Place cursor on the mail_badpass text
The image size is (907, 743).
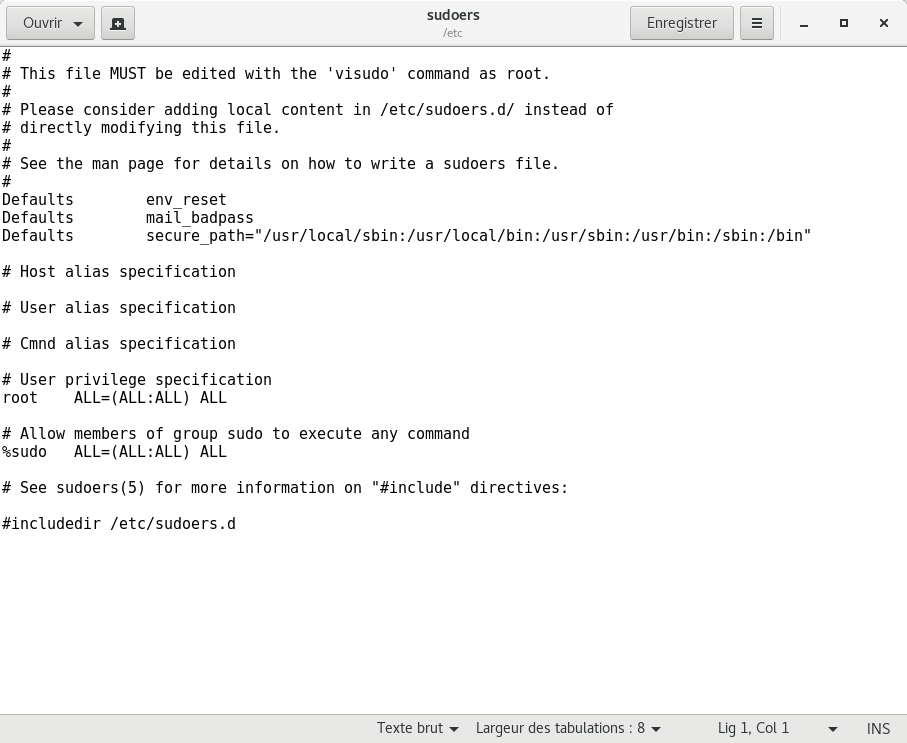(199, 218)
